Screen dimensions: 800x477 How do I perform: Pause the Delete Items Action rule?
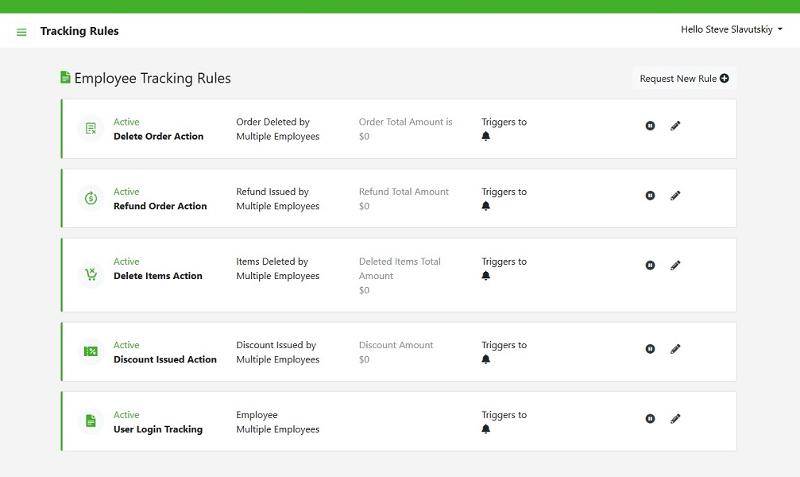coord(650,265)
